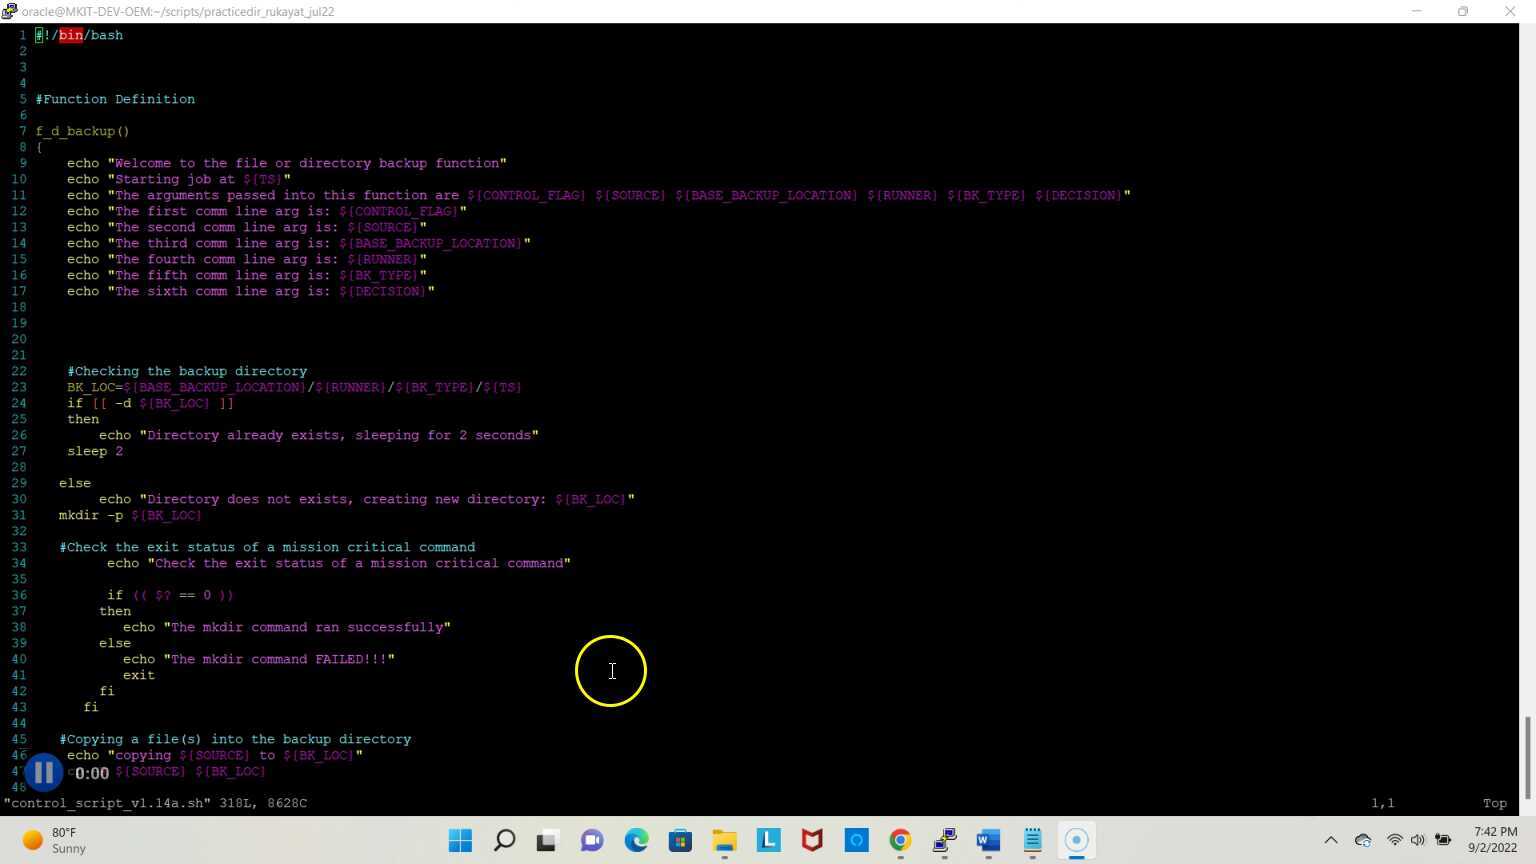This screenshot has height=864, width=1536.
Task: Toggle the Wi-Fi network indicator
Action: [x=1394, y=840]
